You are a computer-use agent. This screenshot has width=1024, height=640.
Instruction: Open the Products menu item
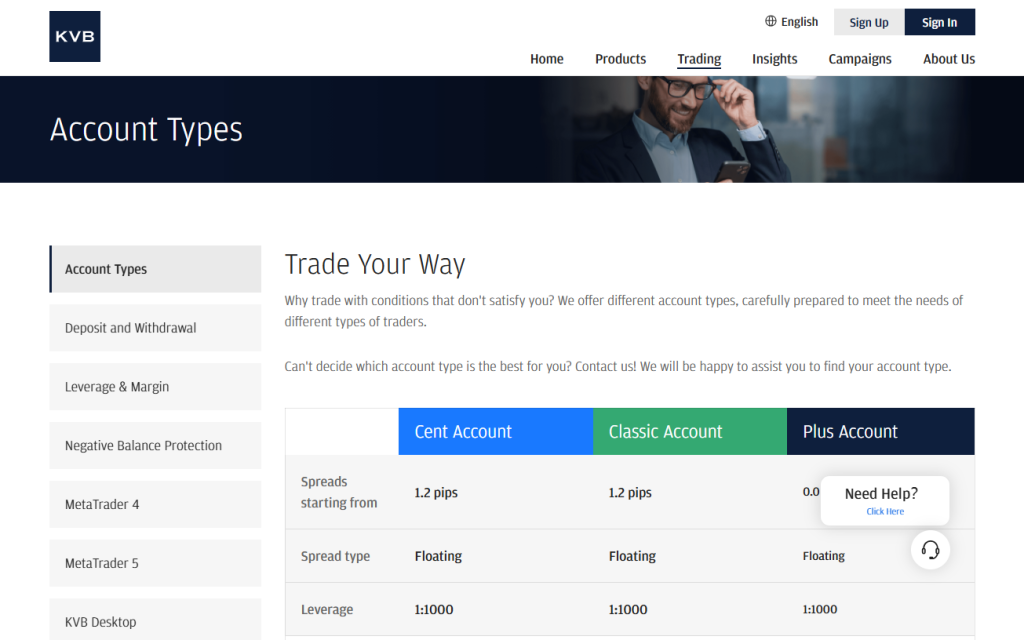pyautogui.click(x=620, y=59)
